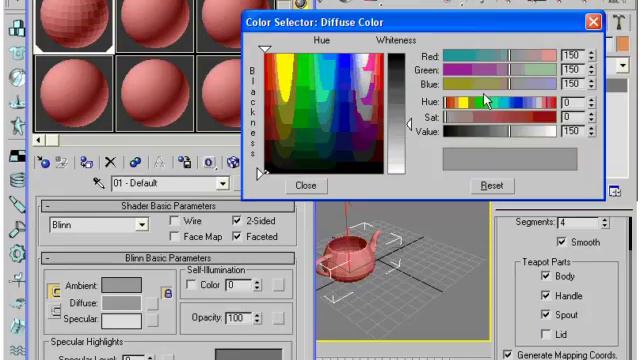Screen dimensions: 640x360
Task: Click the wavy water icon in left toolbar
Action: (17, 350)
